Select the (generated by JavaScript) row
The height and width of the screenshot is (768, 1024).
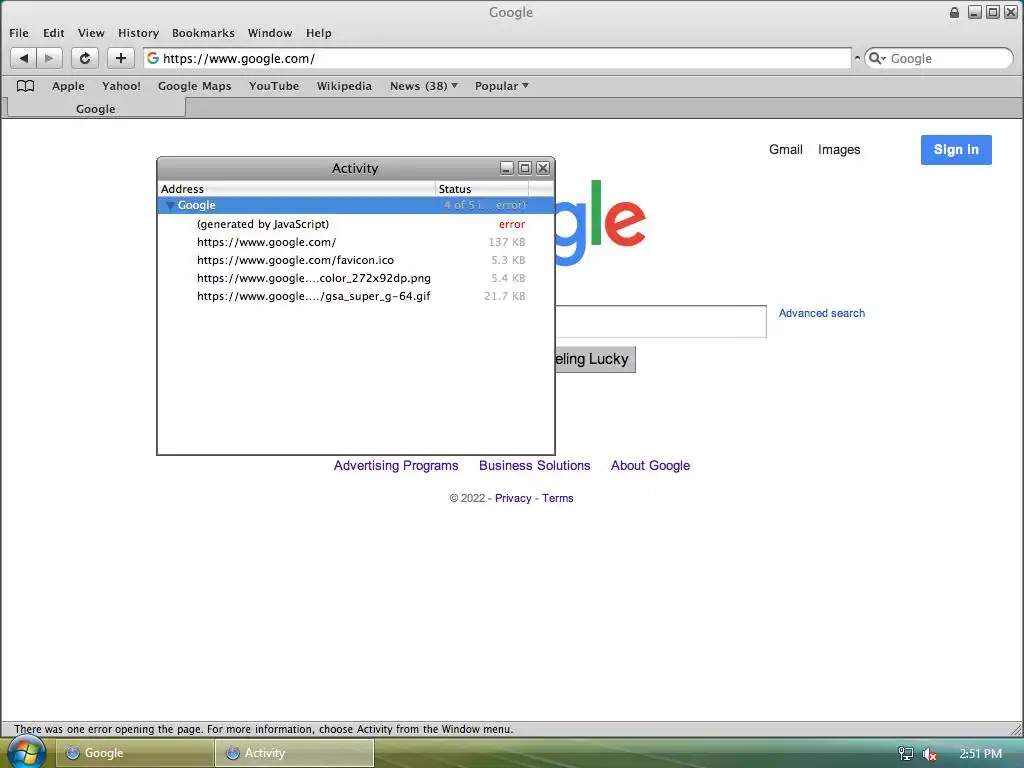pyautogui.click(x=356, y=224)
